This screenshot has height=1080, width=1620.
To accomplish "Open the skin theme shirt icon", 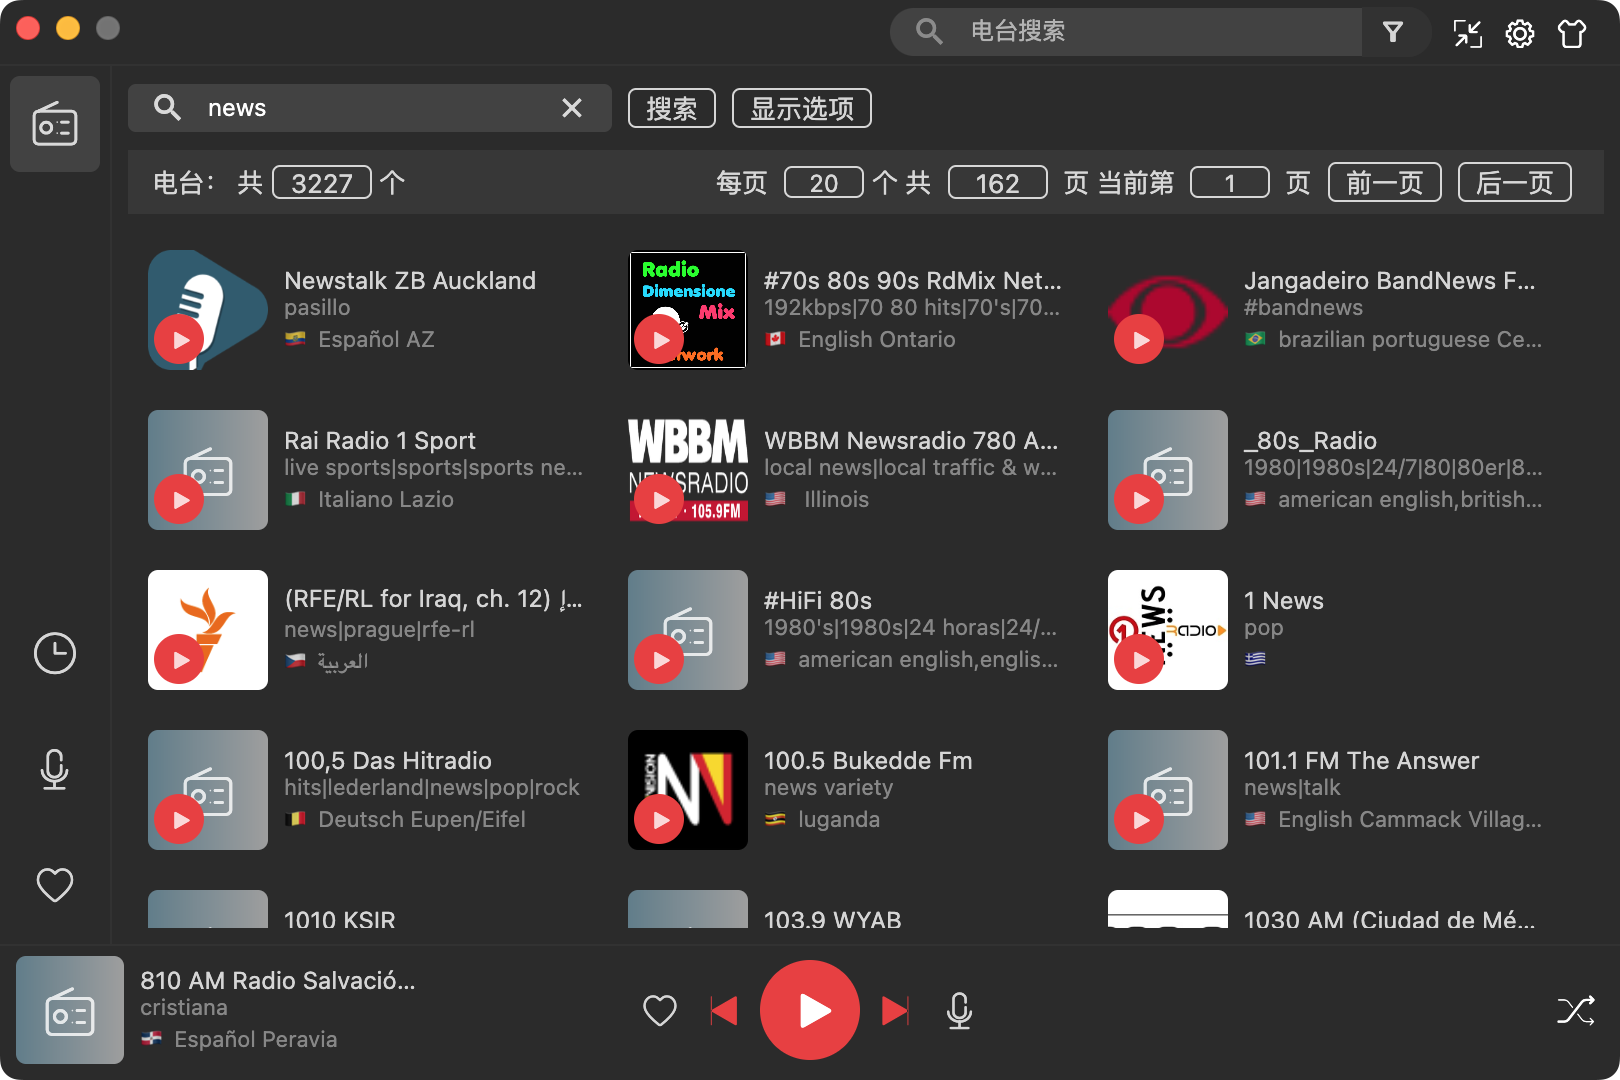I will pyautogui.click(x=1572, y=33).
